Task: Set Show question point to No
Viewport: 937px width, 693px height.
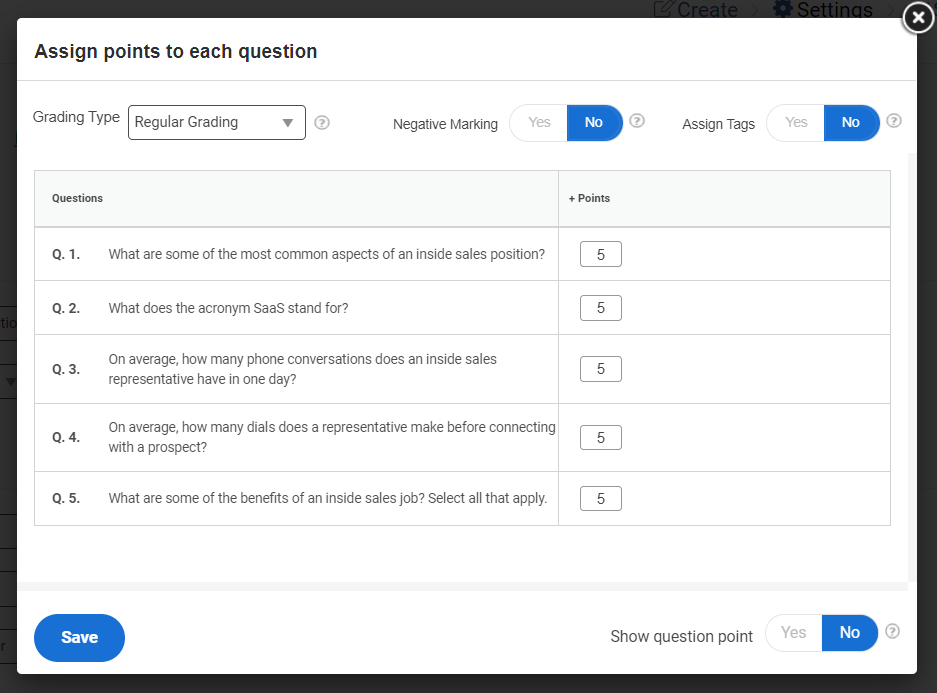Action: pyautogui.click(x=849, y=632)
